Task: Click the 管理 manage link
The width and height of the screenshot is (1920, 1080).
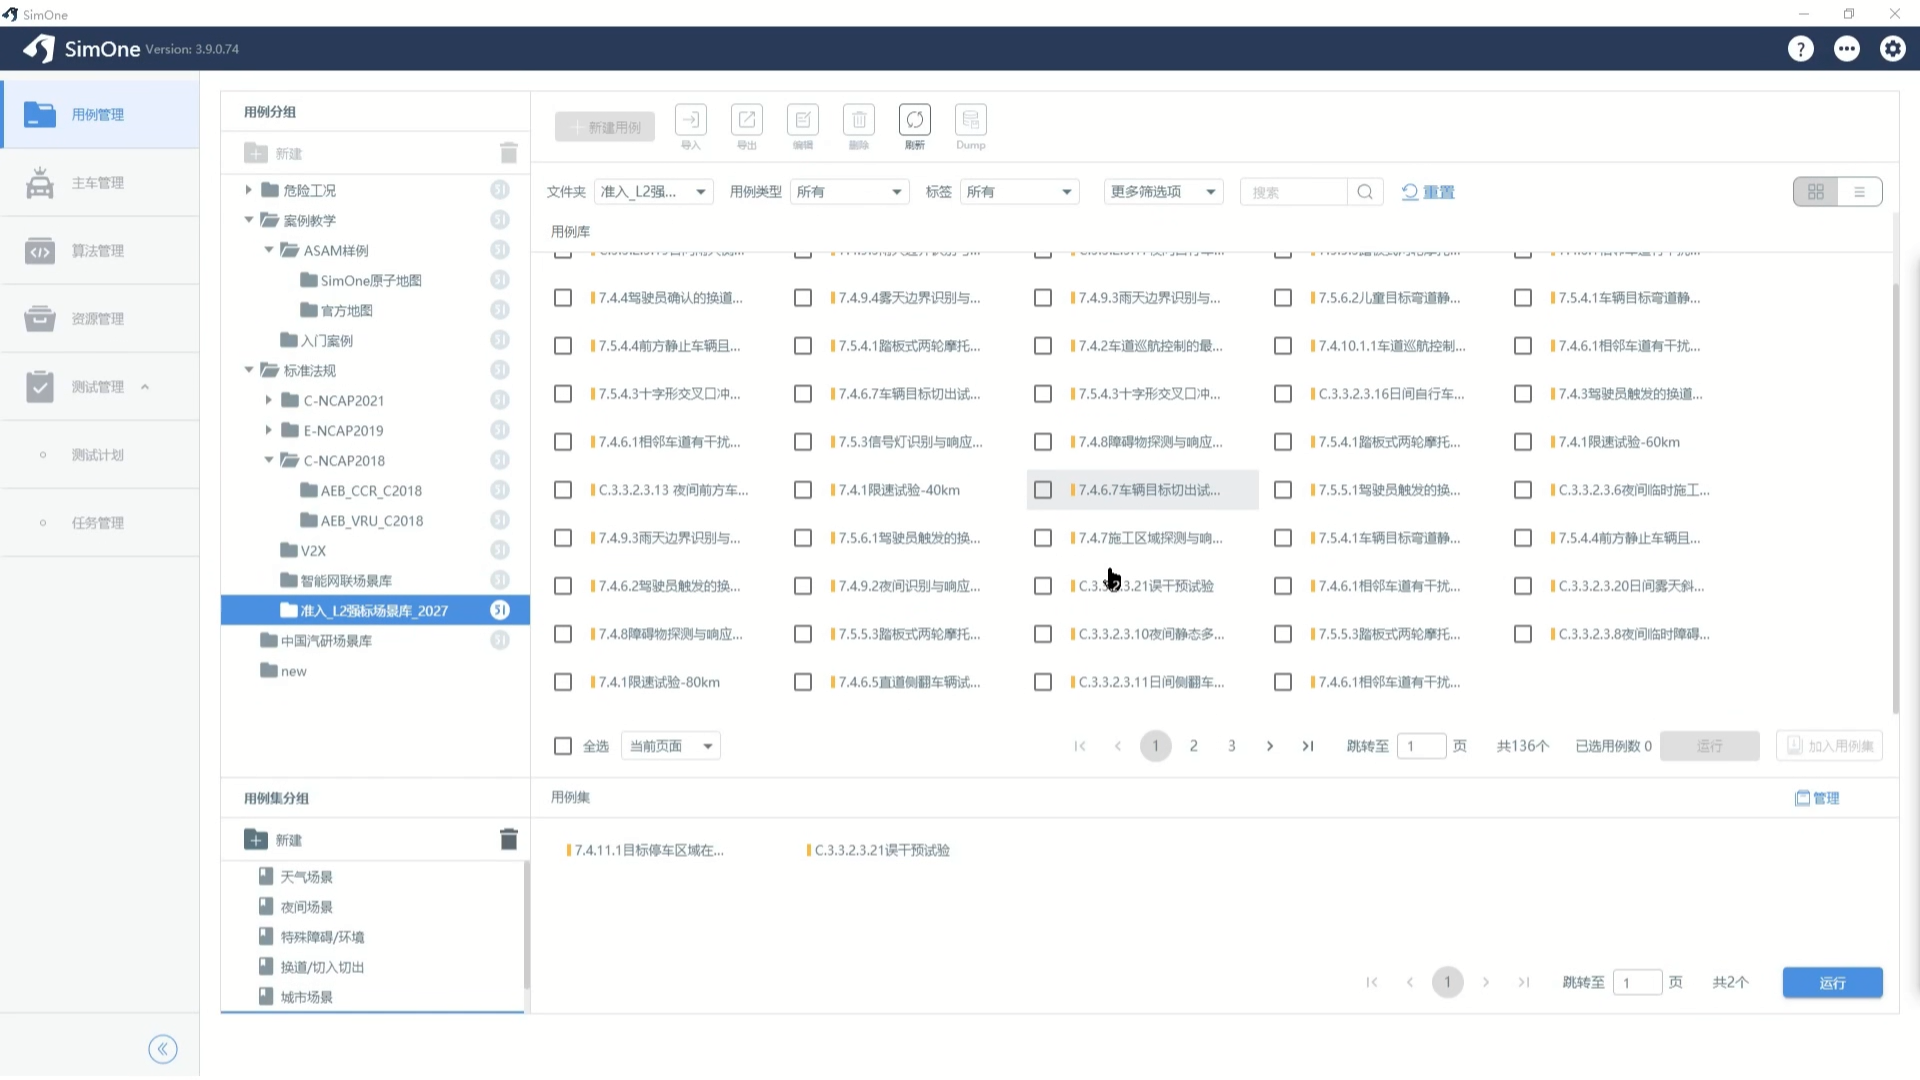Action: point(1817,798)
